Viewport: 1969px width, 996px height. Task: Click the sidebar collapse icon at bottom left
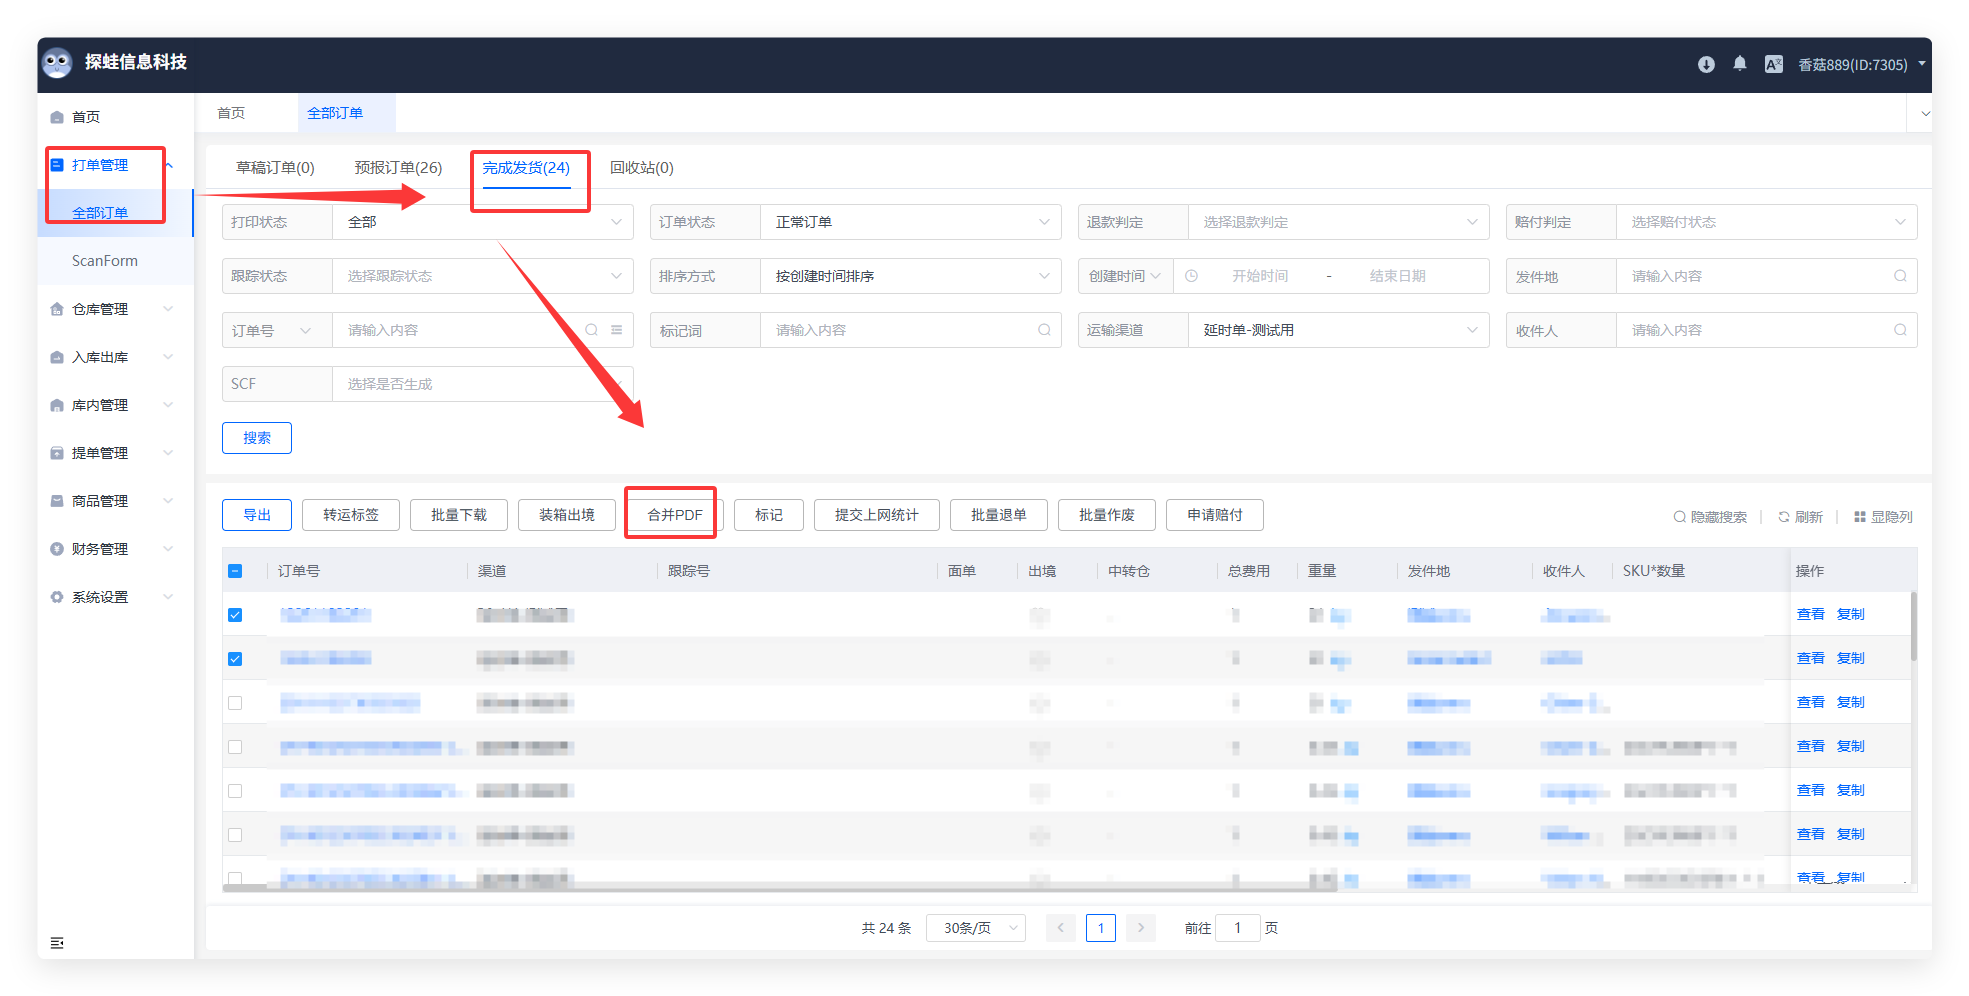pos(57,943)
